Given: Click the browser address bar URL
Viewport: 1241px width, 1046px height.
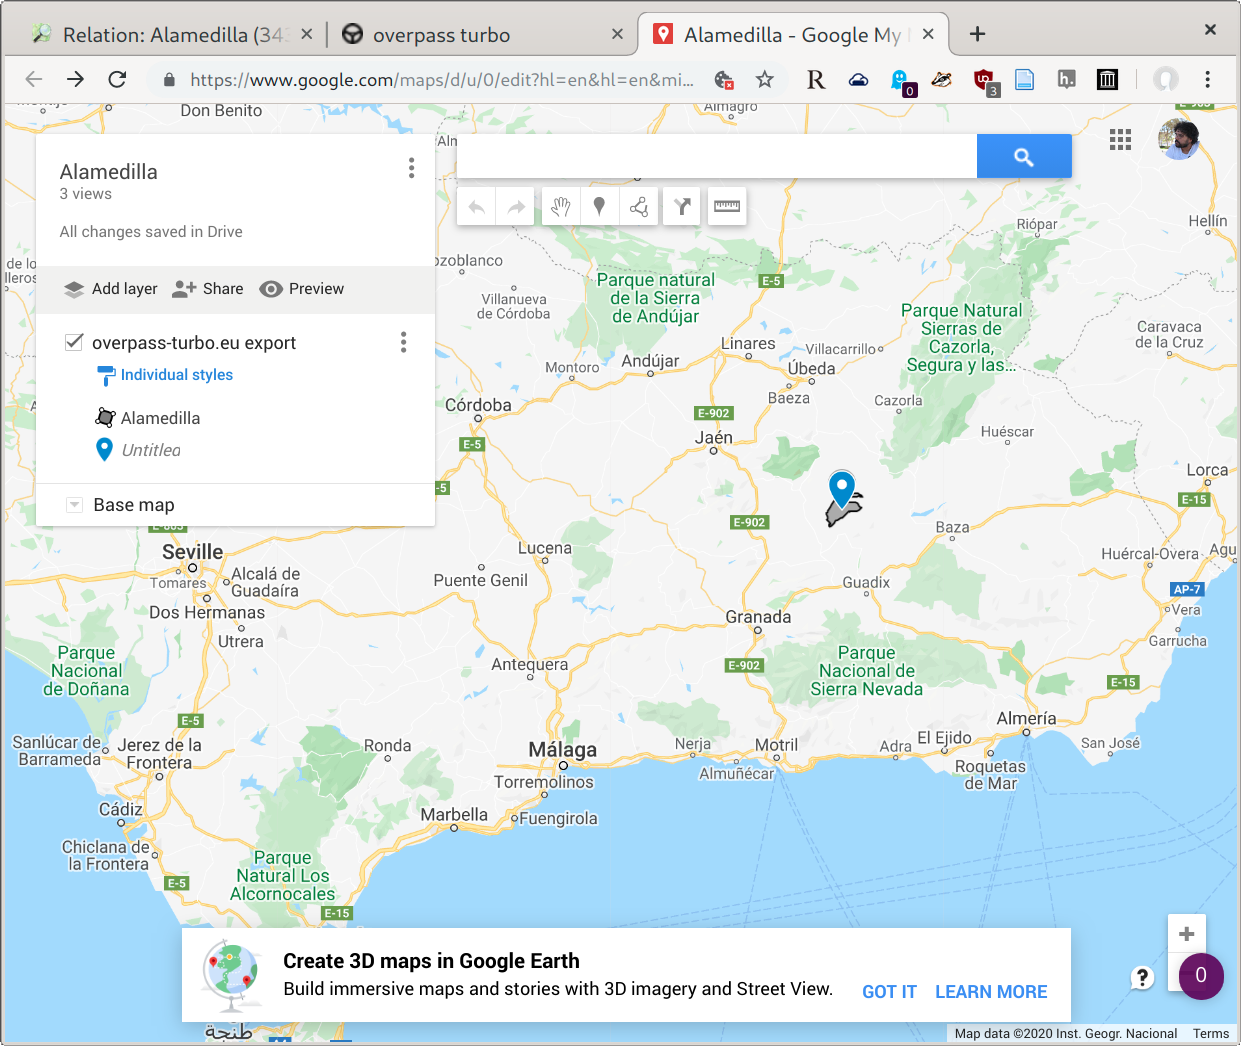Looking at the screenshot, I should pos(441,80).
